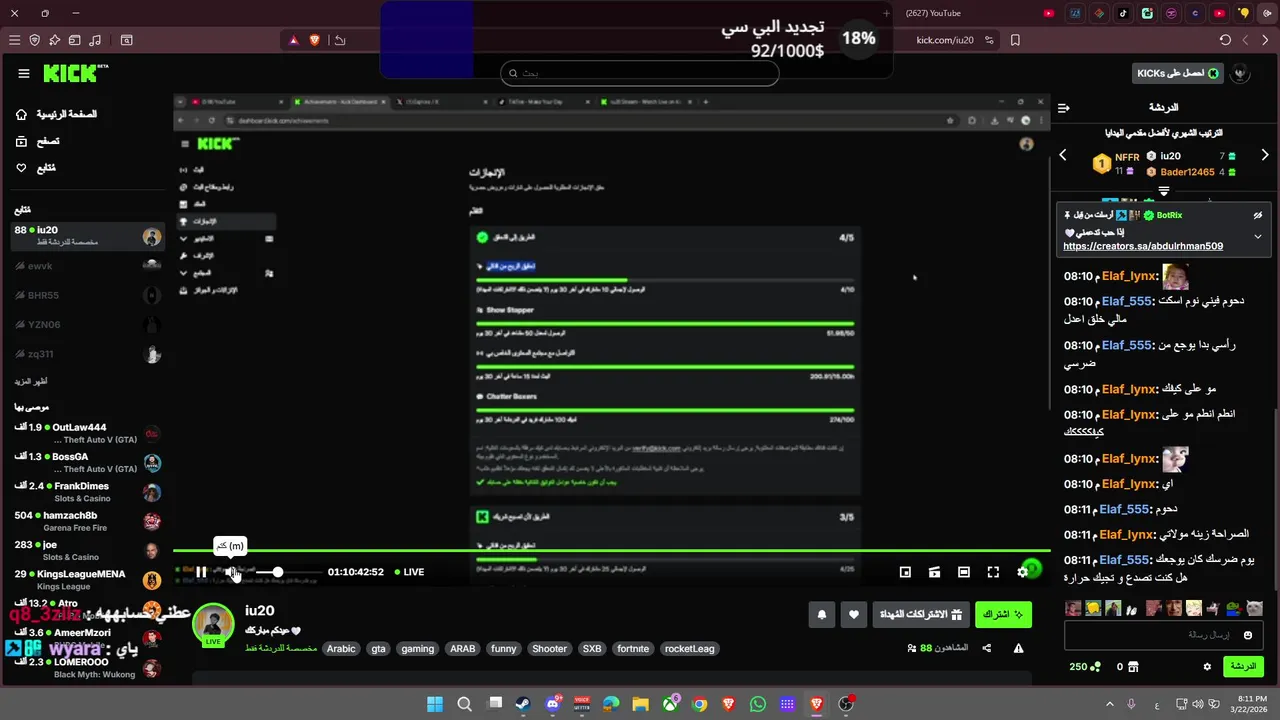Image resolution: width=1280 pixels, height=720 pixels.
Task: Select iu20 channel in following list
Action: [88, 236]
